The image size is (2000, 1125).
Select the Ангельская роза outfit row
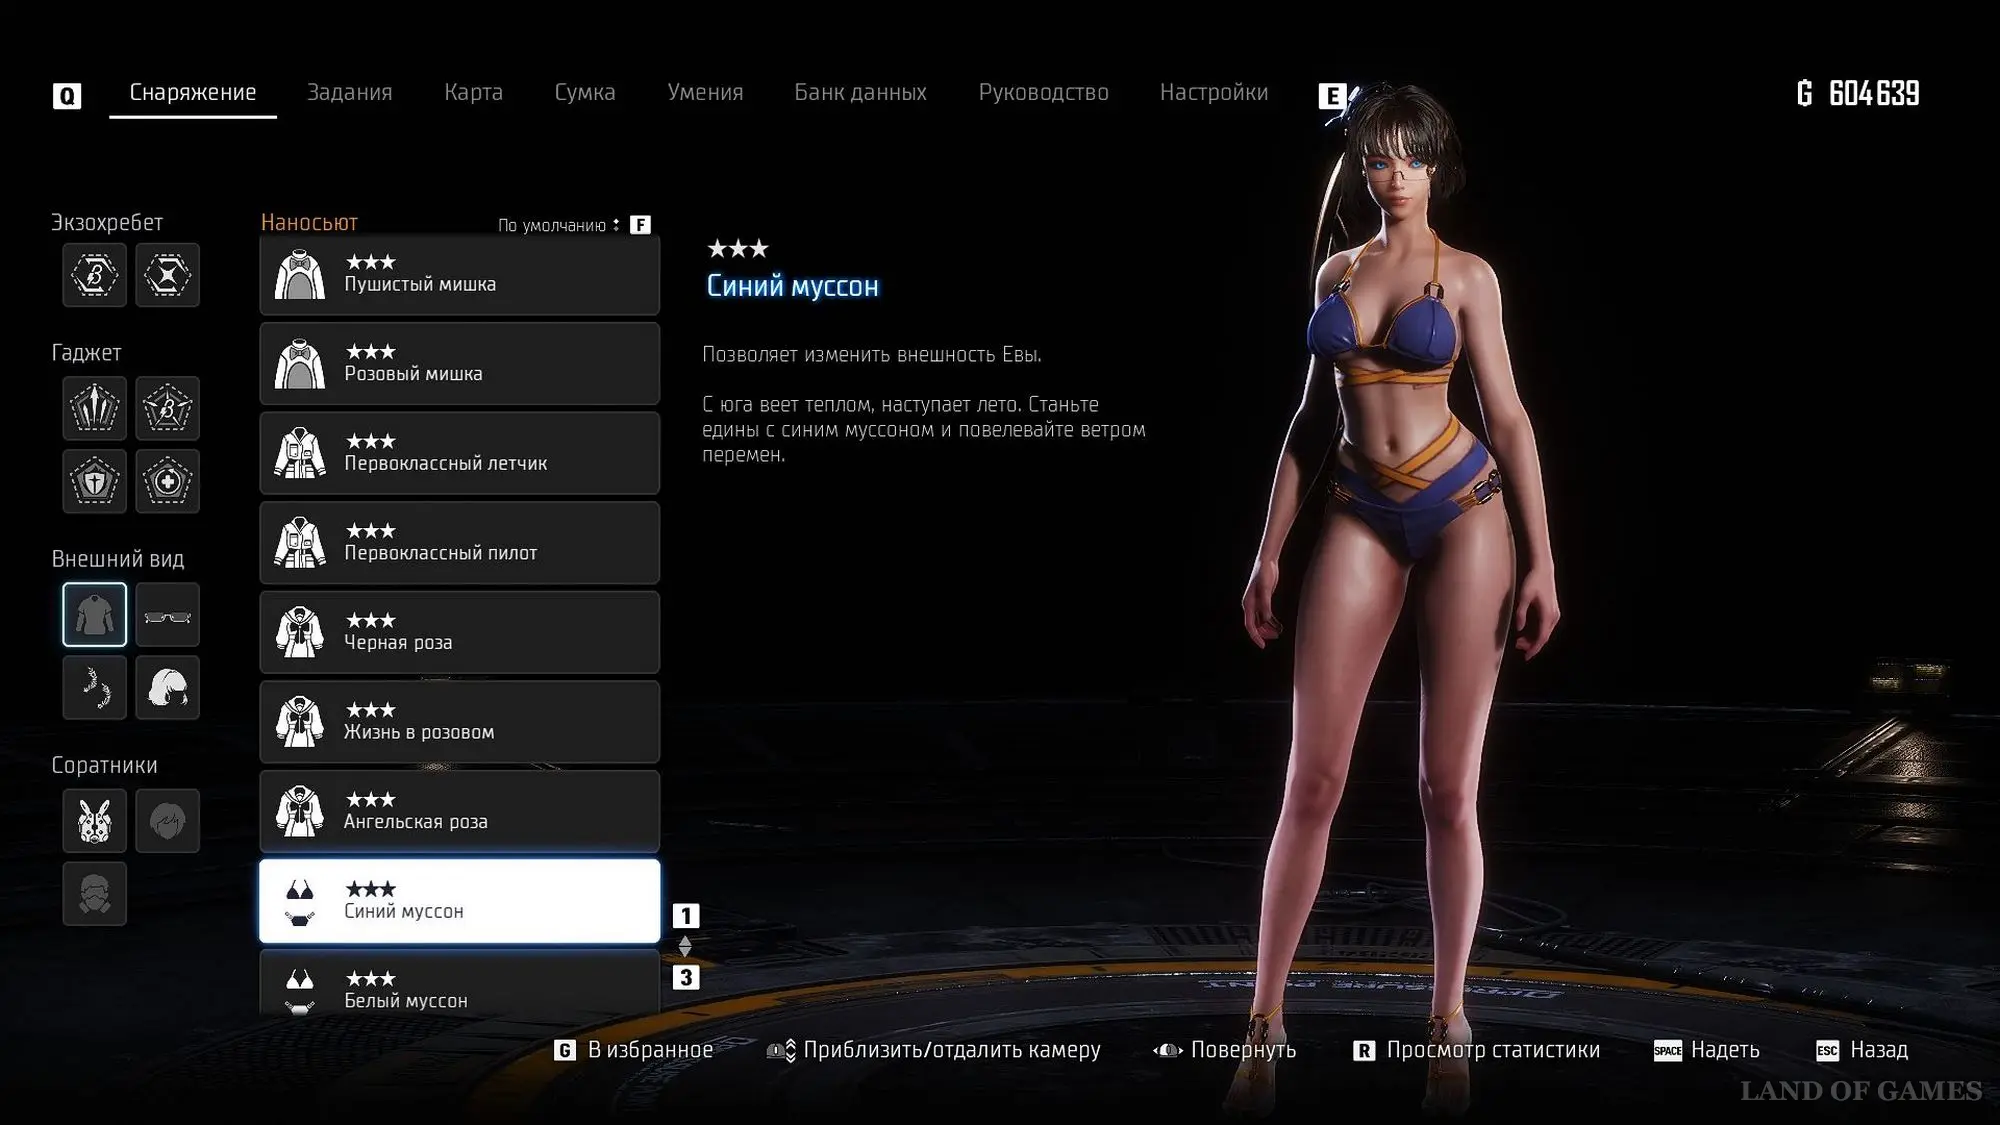[459, 811]
